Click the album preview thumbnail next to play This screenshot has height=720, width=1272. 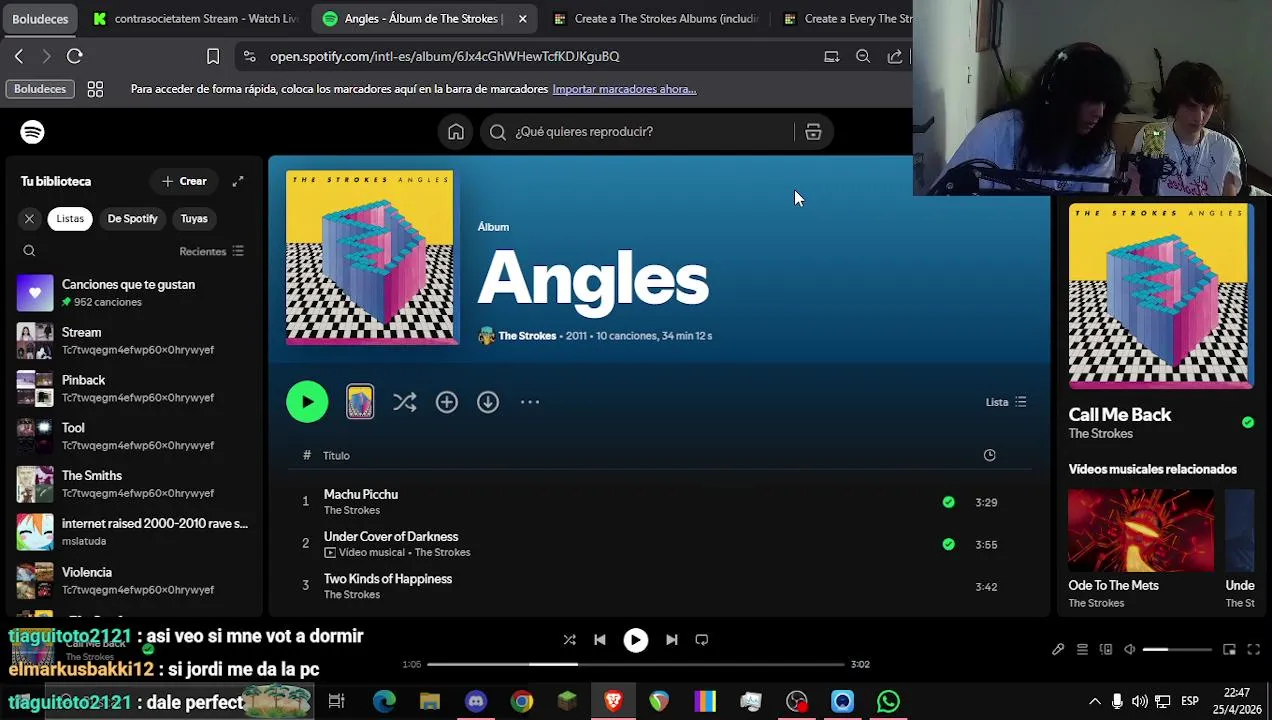click(x=360, y=402)
